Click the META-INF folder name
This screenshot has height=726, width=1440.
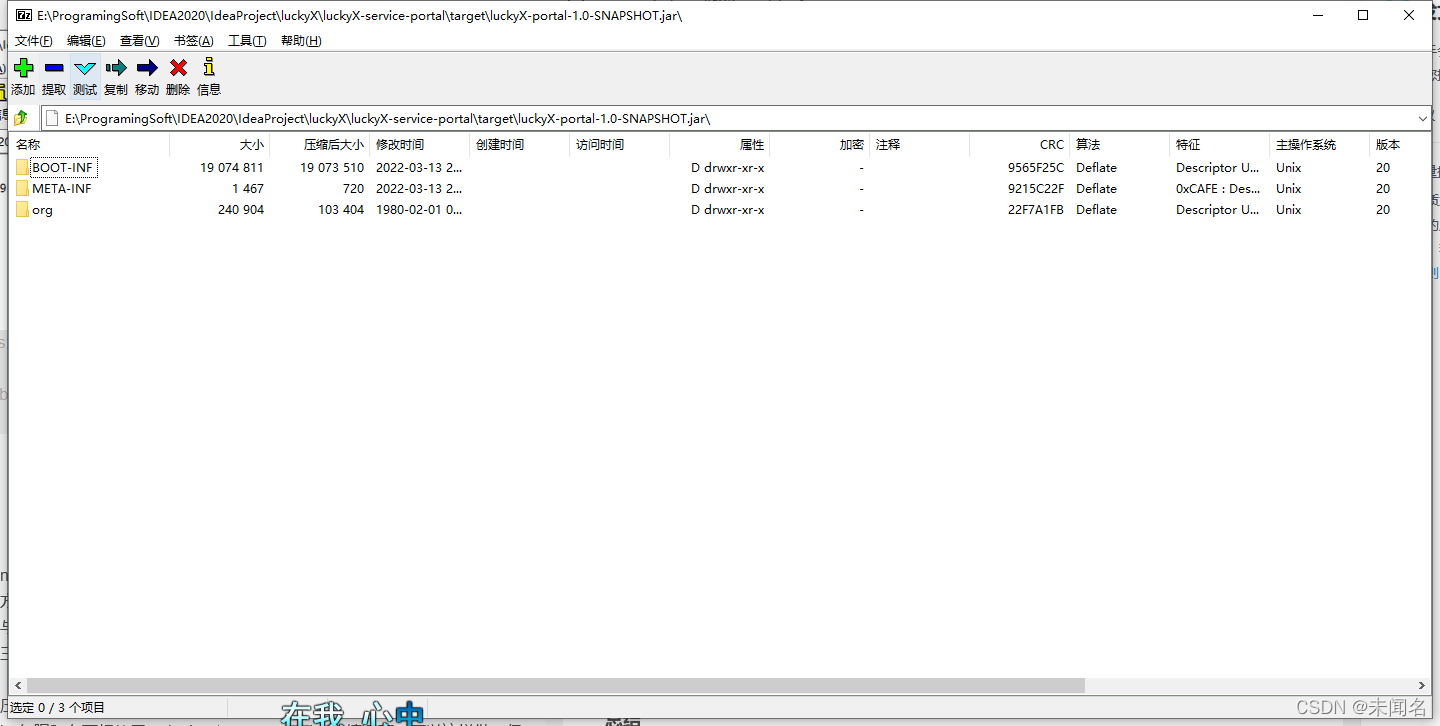(x=62, y=189)
